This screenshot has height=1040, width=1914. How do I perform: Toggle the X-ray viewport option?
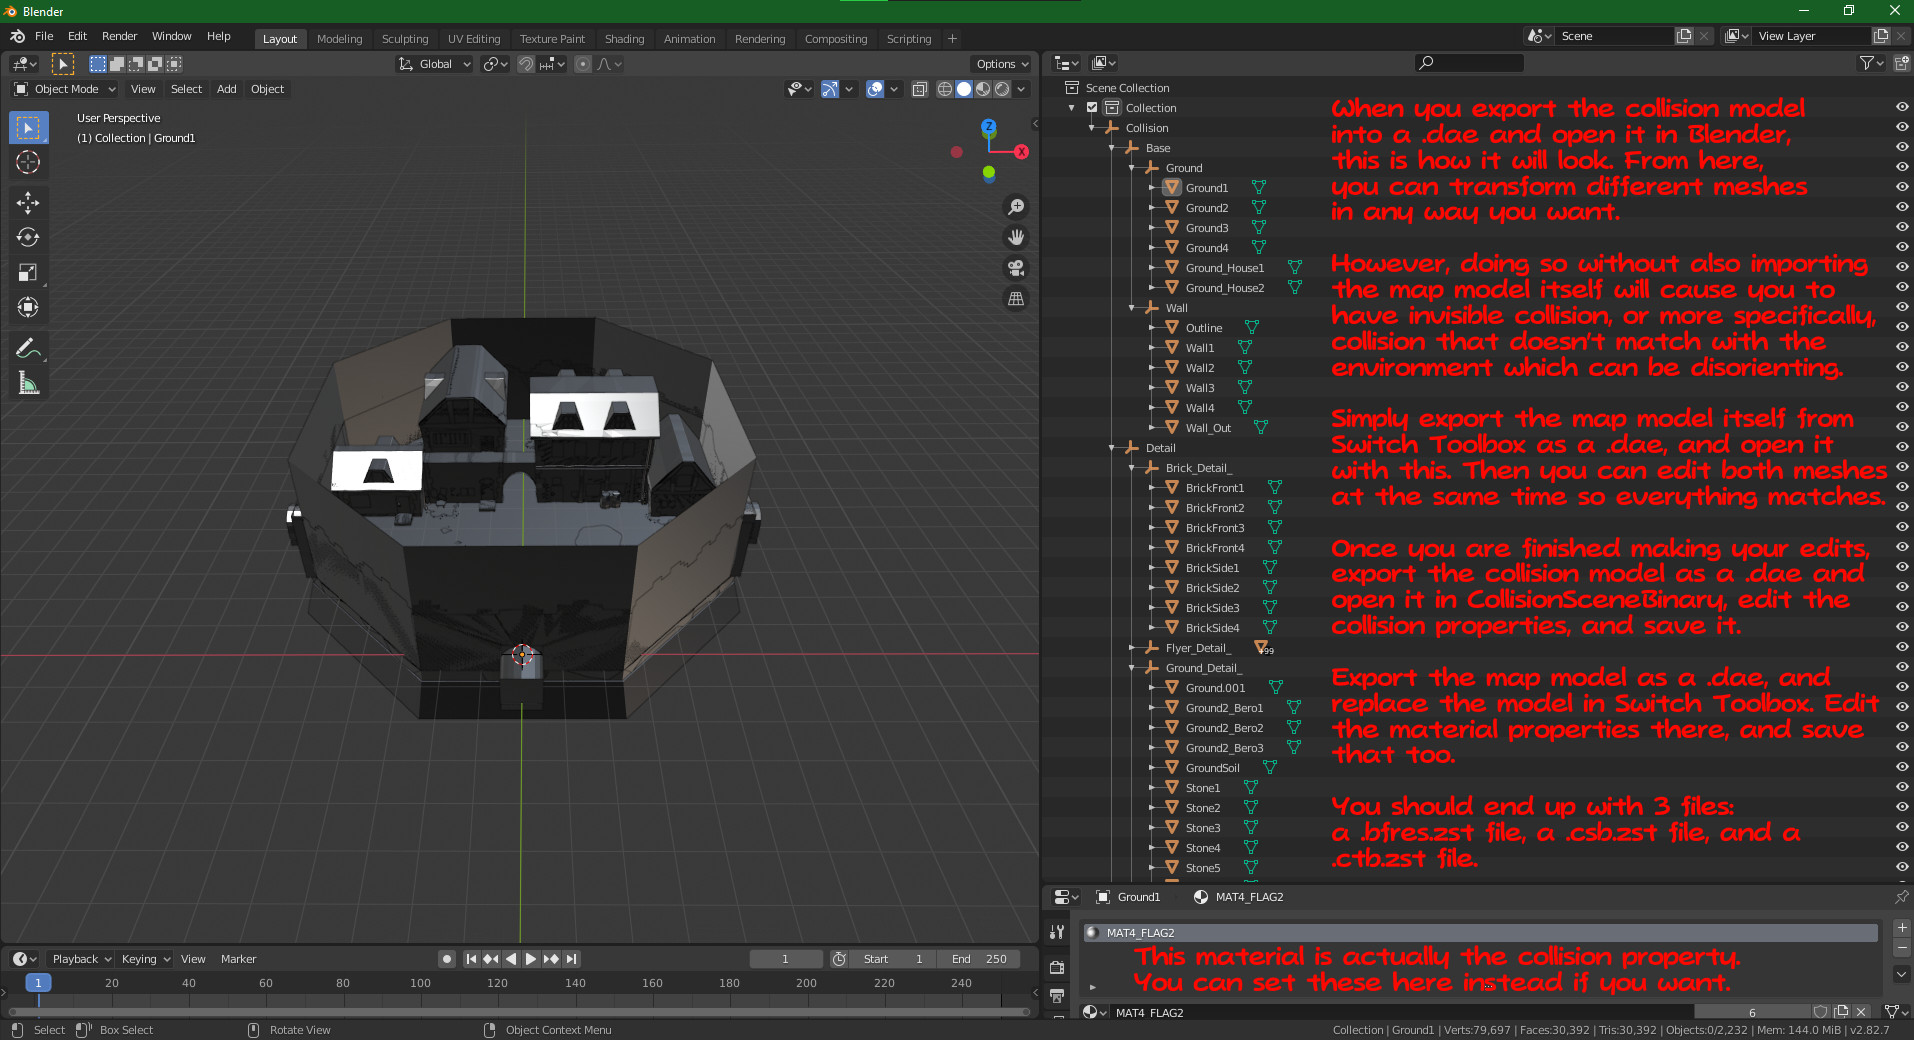(919, 89)
